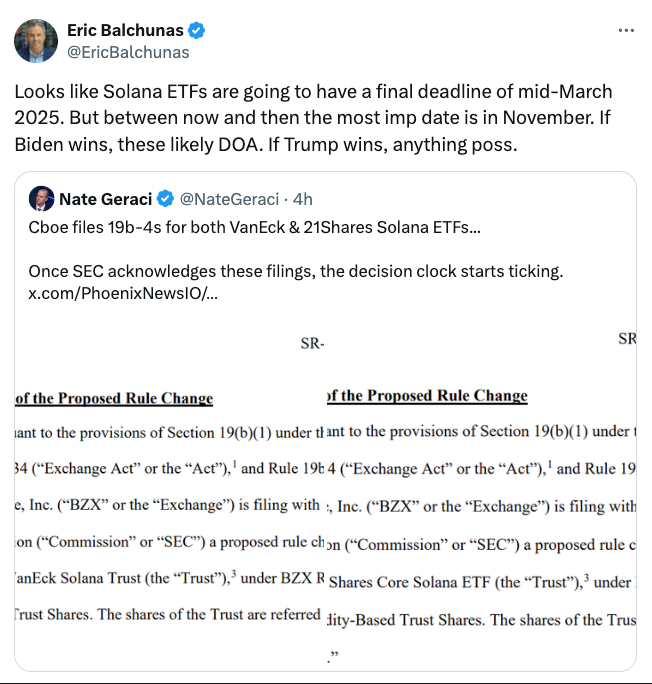
Task: Open the Nate Geraci display name
Action: pos(105,198)
